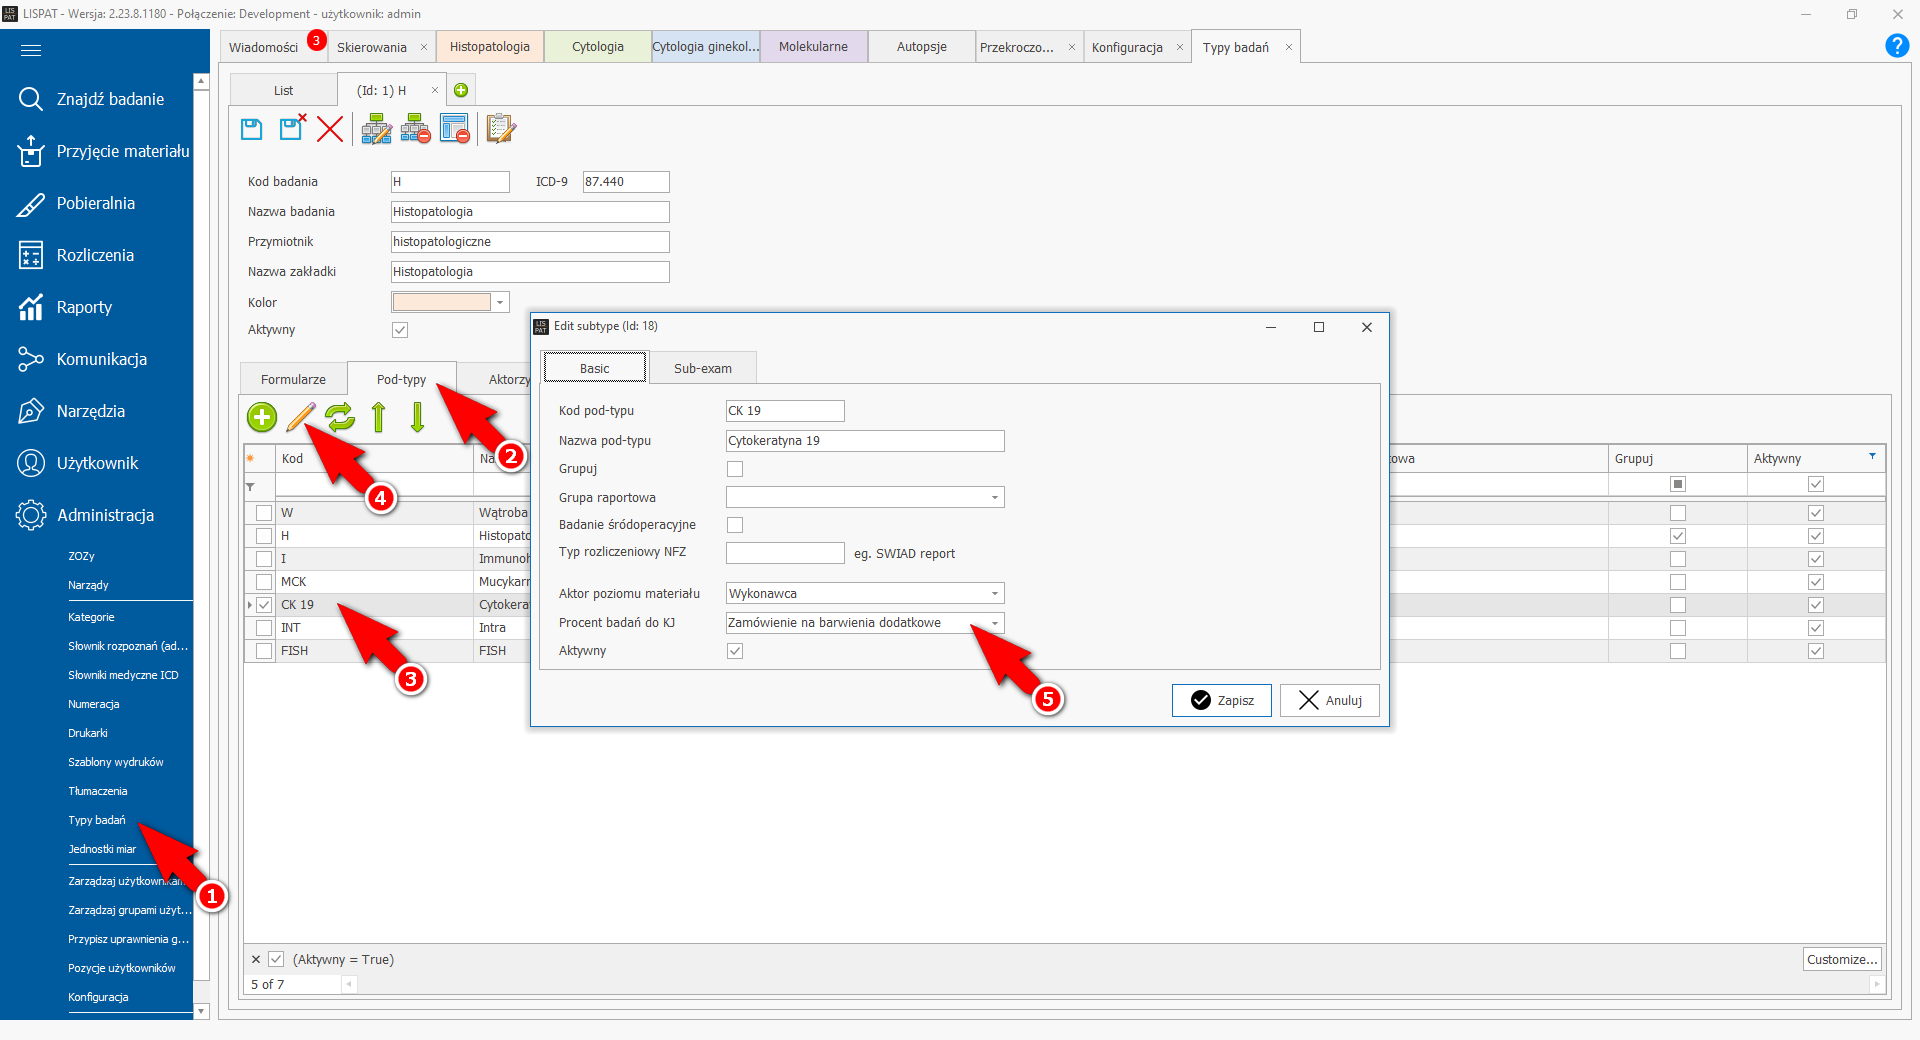Expand the Grupa raportowa dropdown

[994, 498]
